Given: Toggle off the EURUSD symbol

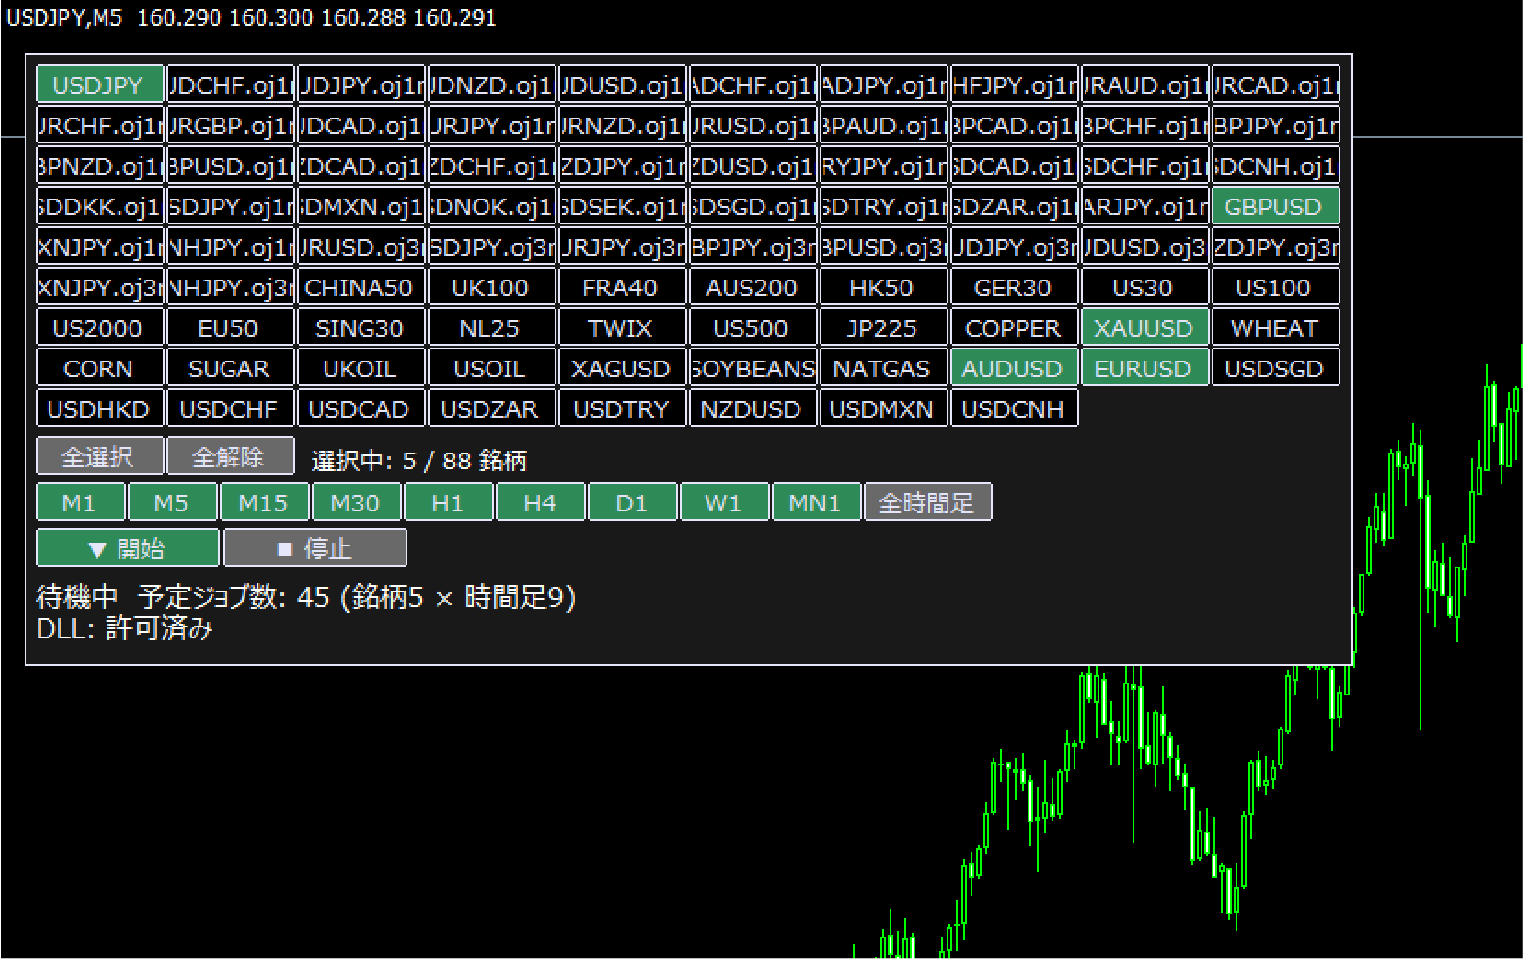Looking at the screenshot, I should point(1144,368).
